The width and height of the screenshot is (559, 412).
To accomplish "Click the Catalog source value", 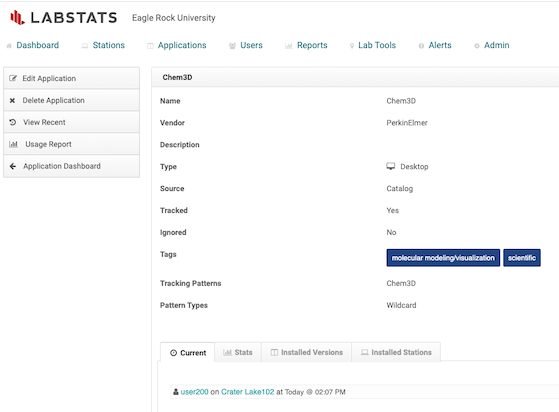I will pyautogui.click(x=400, y=189).
